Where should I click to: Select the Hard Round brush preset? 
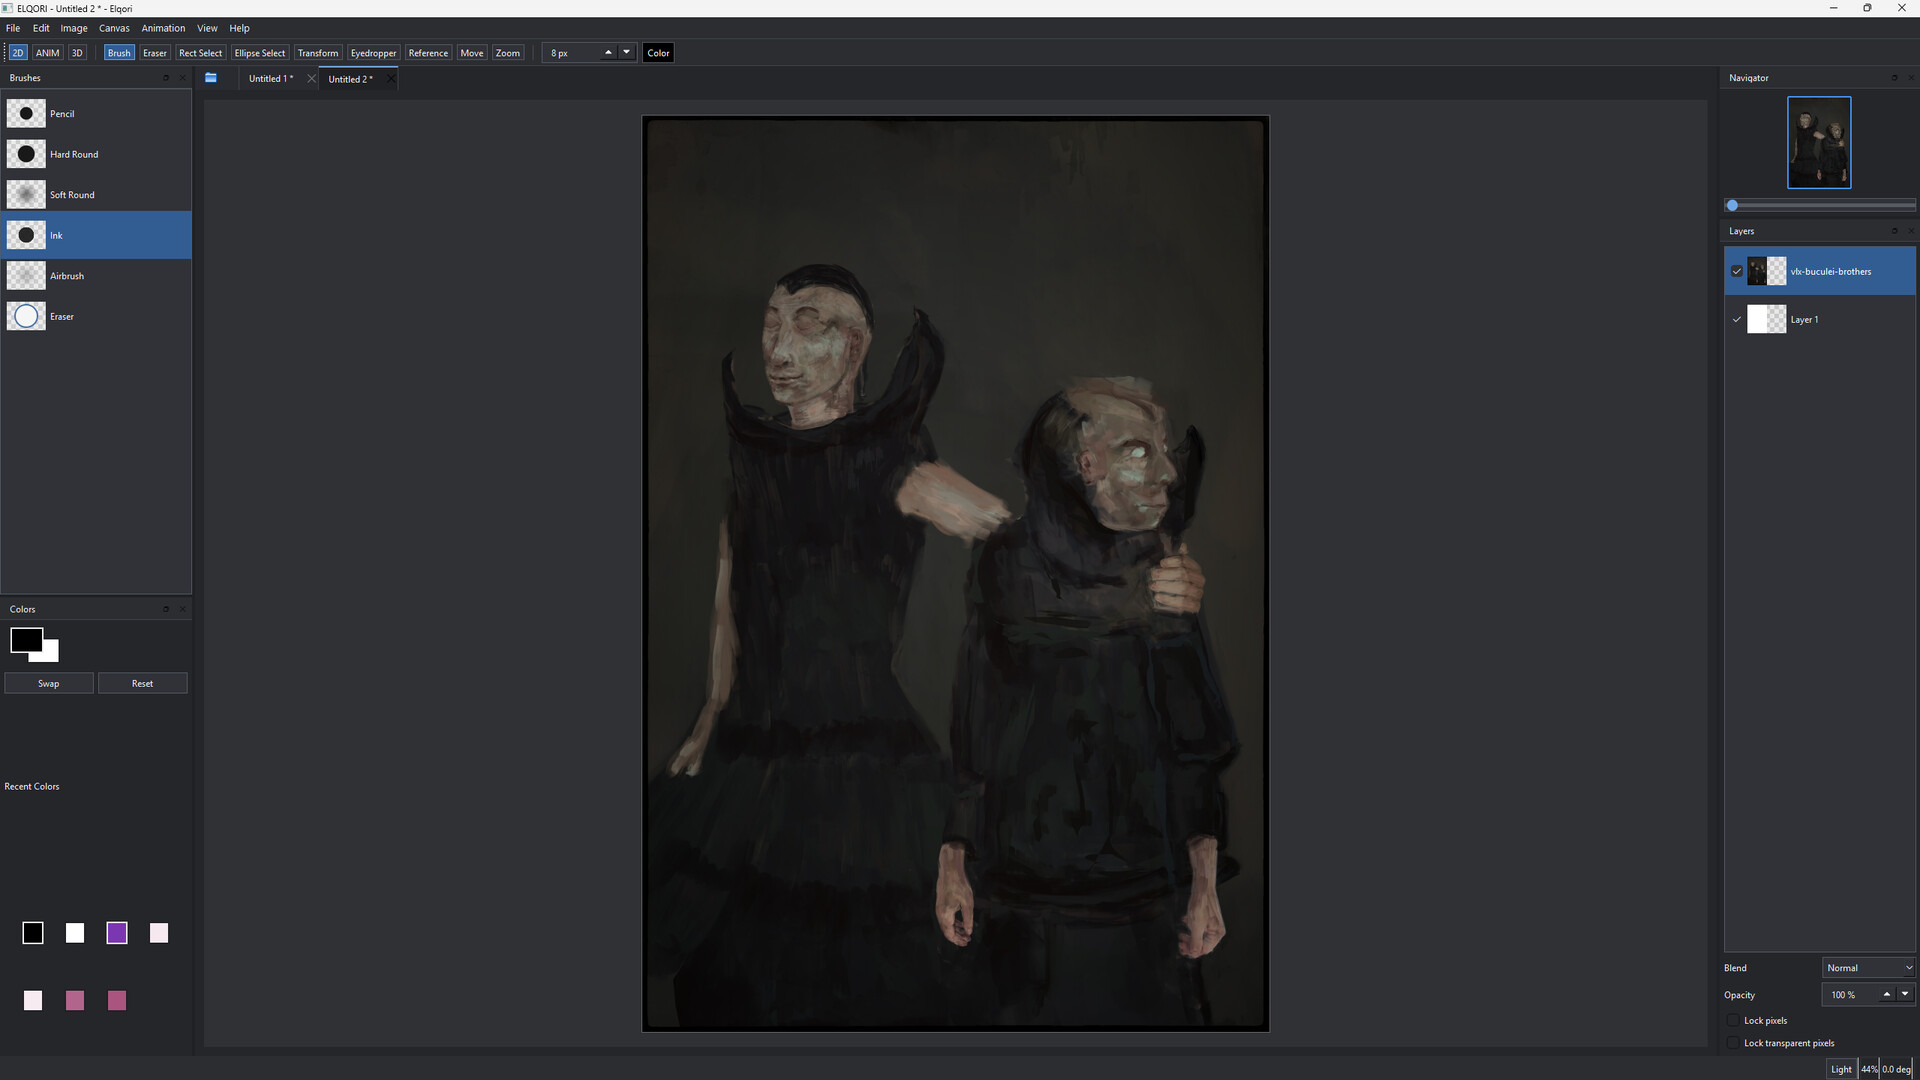coord(96,154)
